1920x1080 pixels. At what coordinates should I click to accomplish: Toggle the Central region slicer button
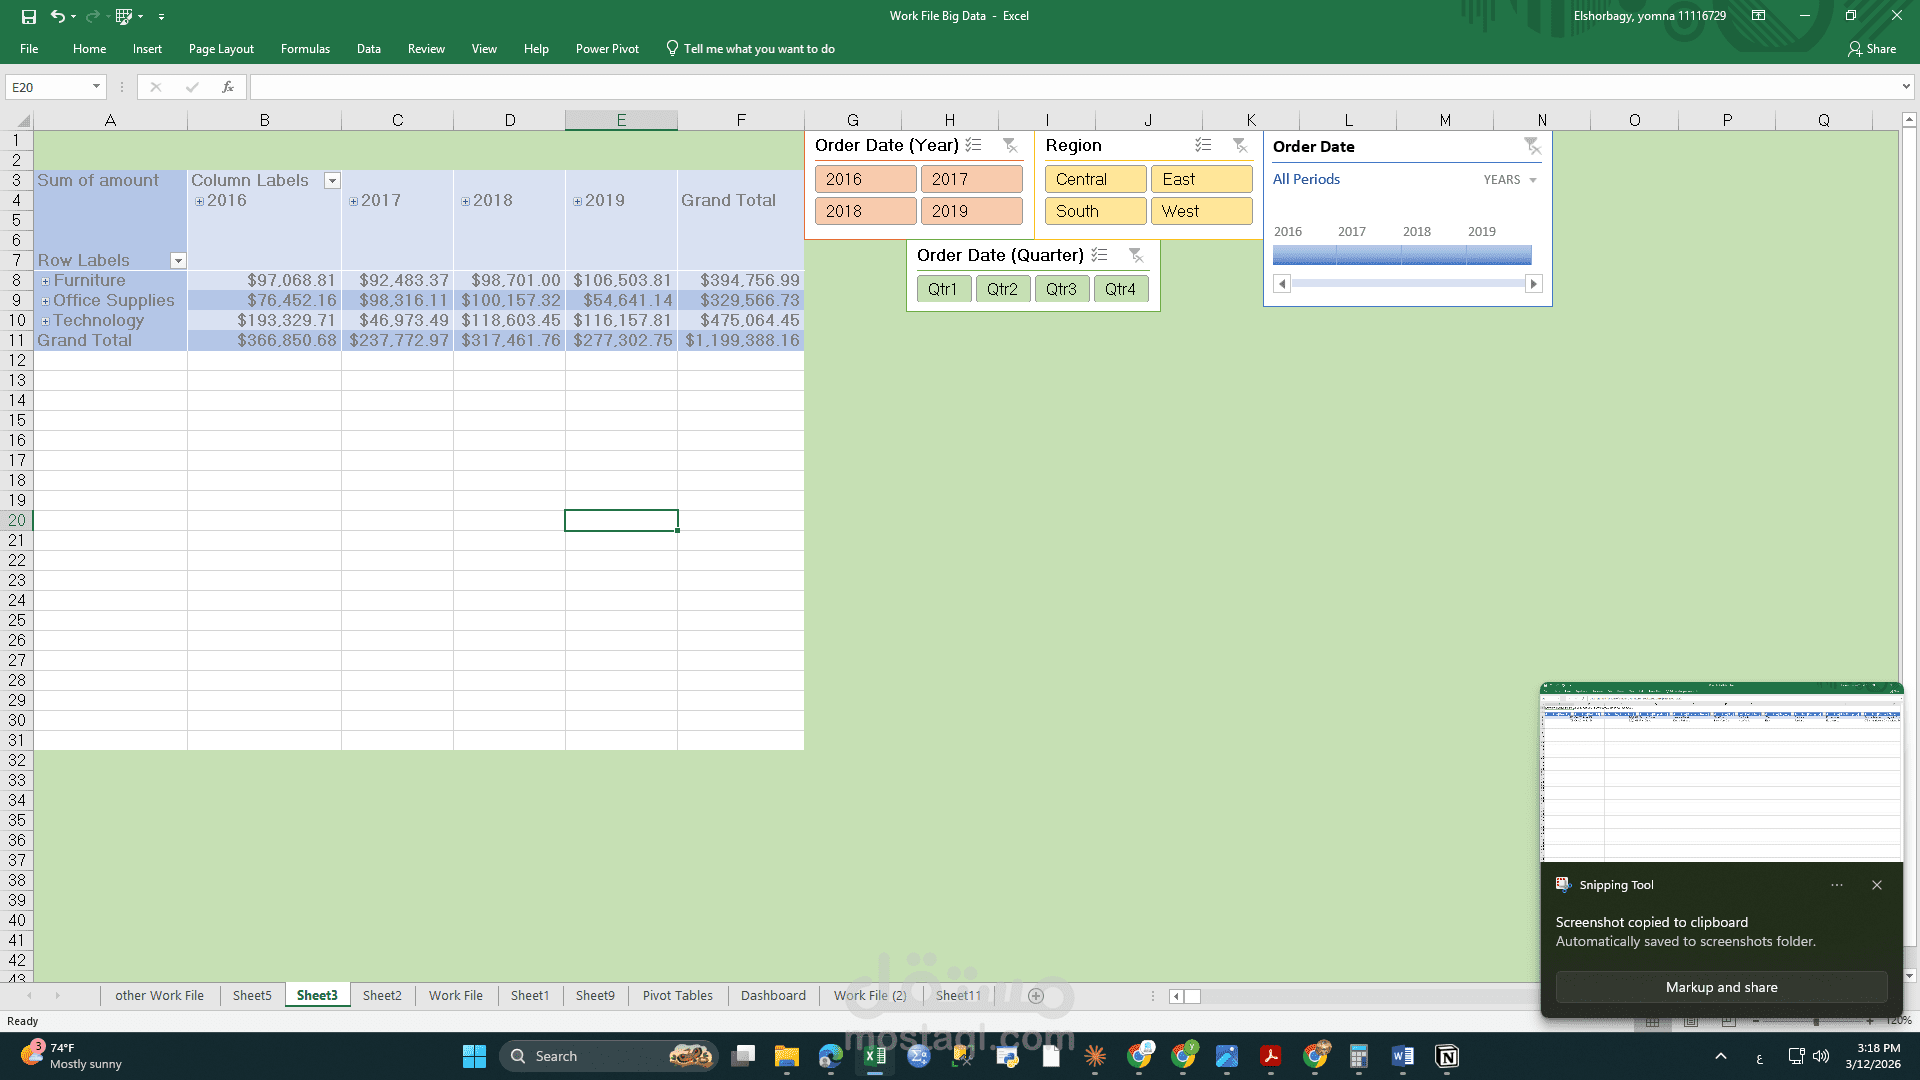pos(1095,179)
